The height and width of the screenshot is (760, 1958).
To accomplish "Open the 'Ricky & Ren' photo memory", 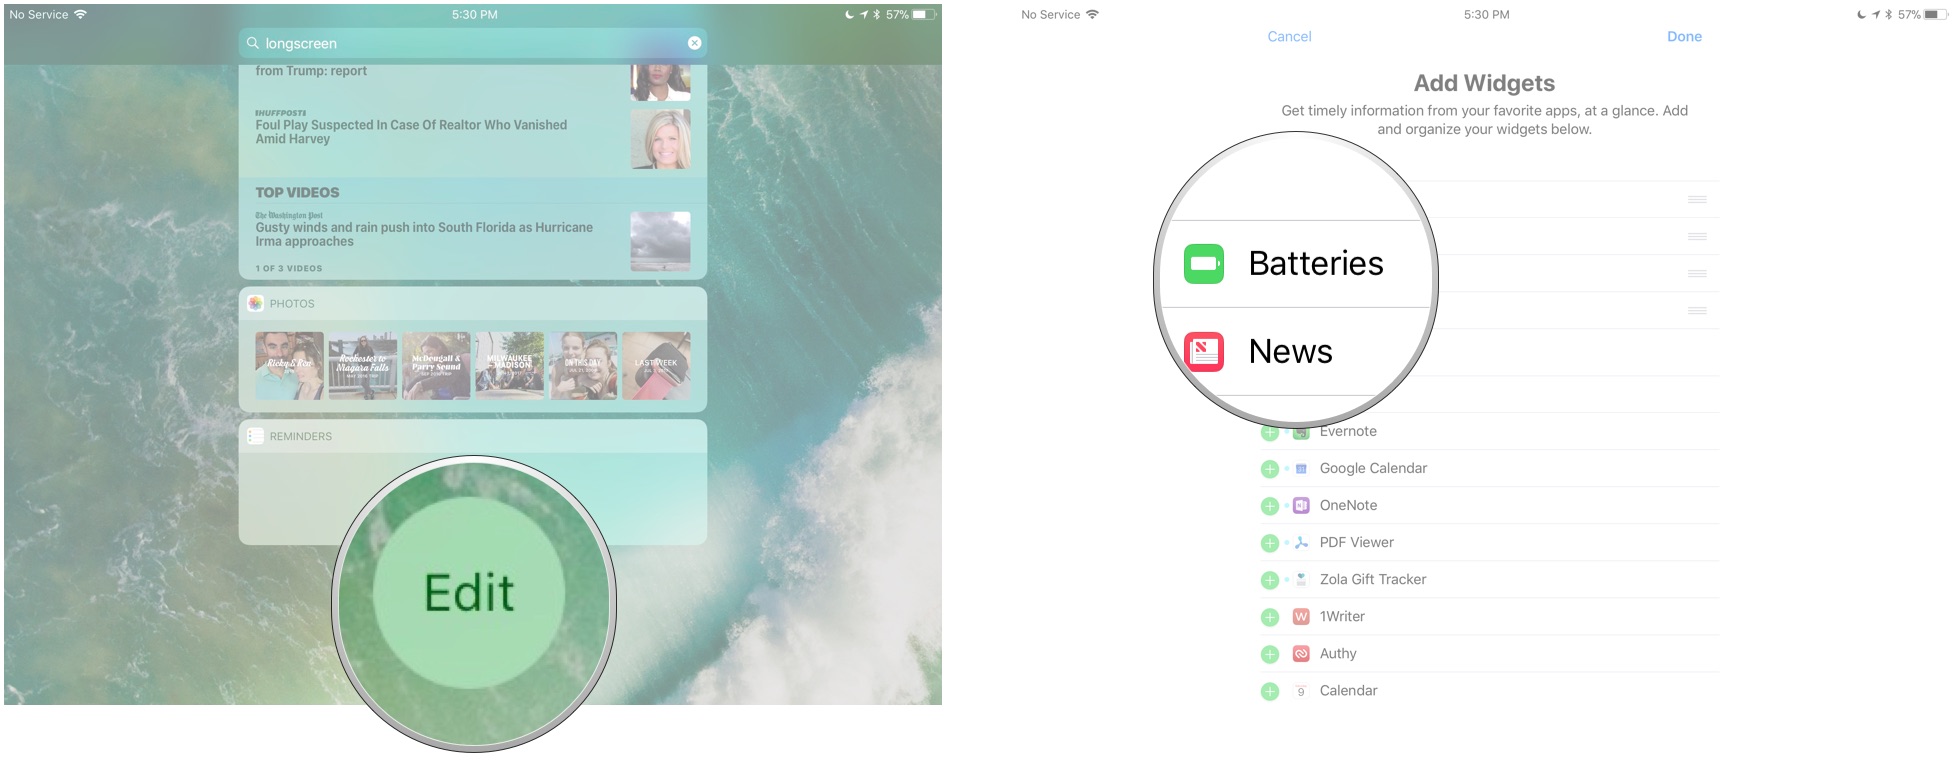I will point(289,366).
